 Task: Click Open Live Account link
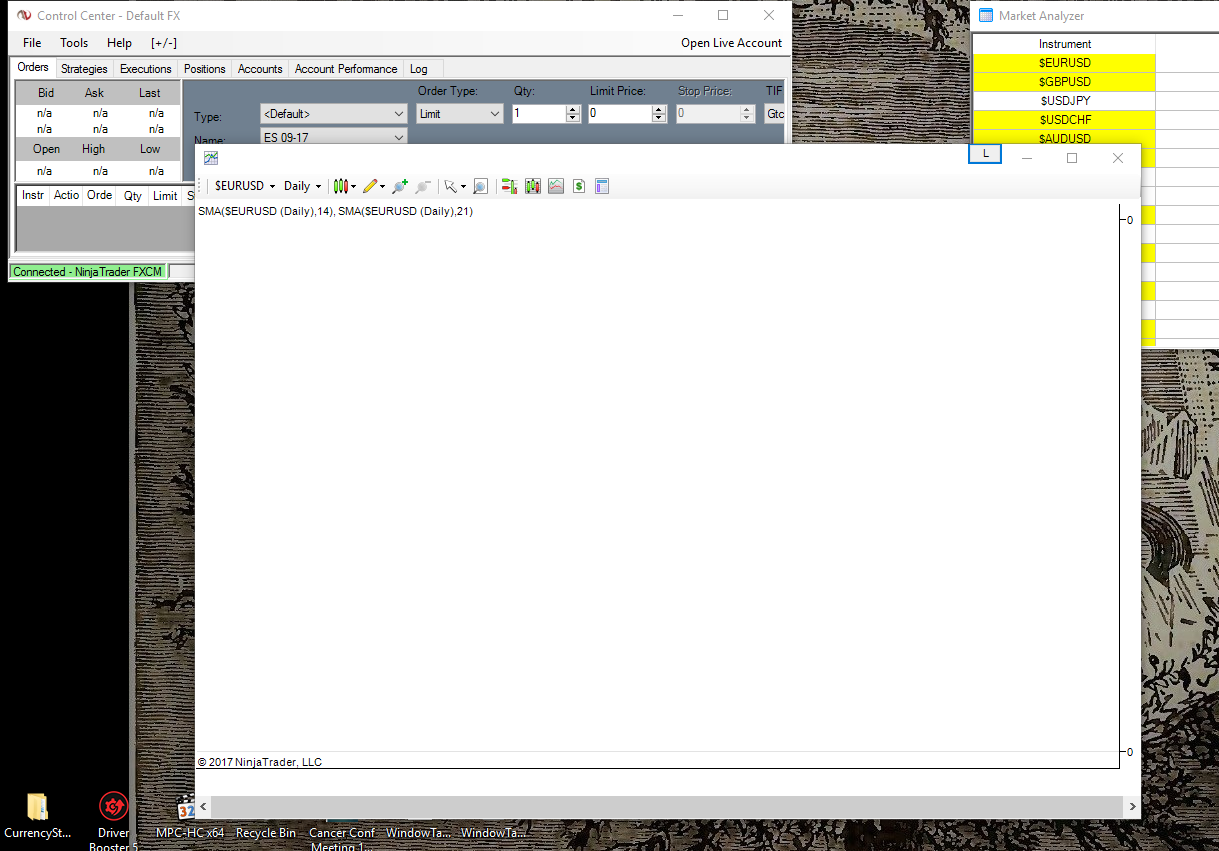pyautogui.click(x=732, y=43)
